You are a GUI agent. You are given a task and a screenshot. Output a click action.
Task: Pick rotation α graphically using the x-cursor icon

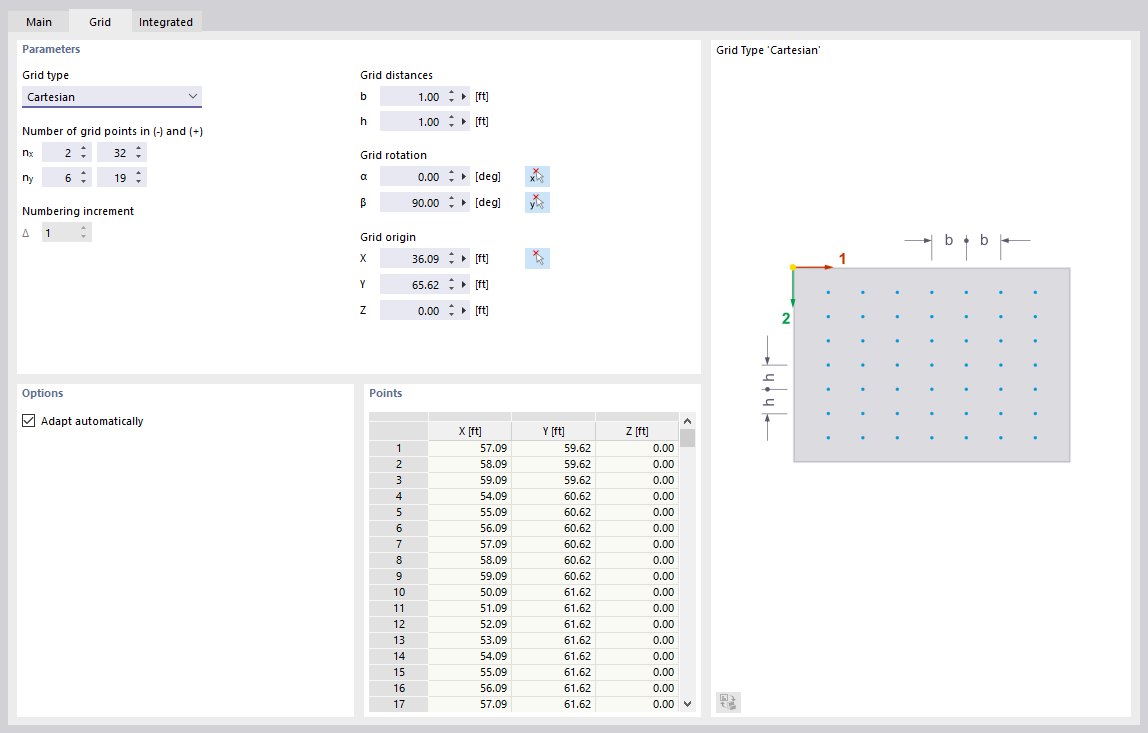pyautogui.click(x=537, y=176)
